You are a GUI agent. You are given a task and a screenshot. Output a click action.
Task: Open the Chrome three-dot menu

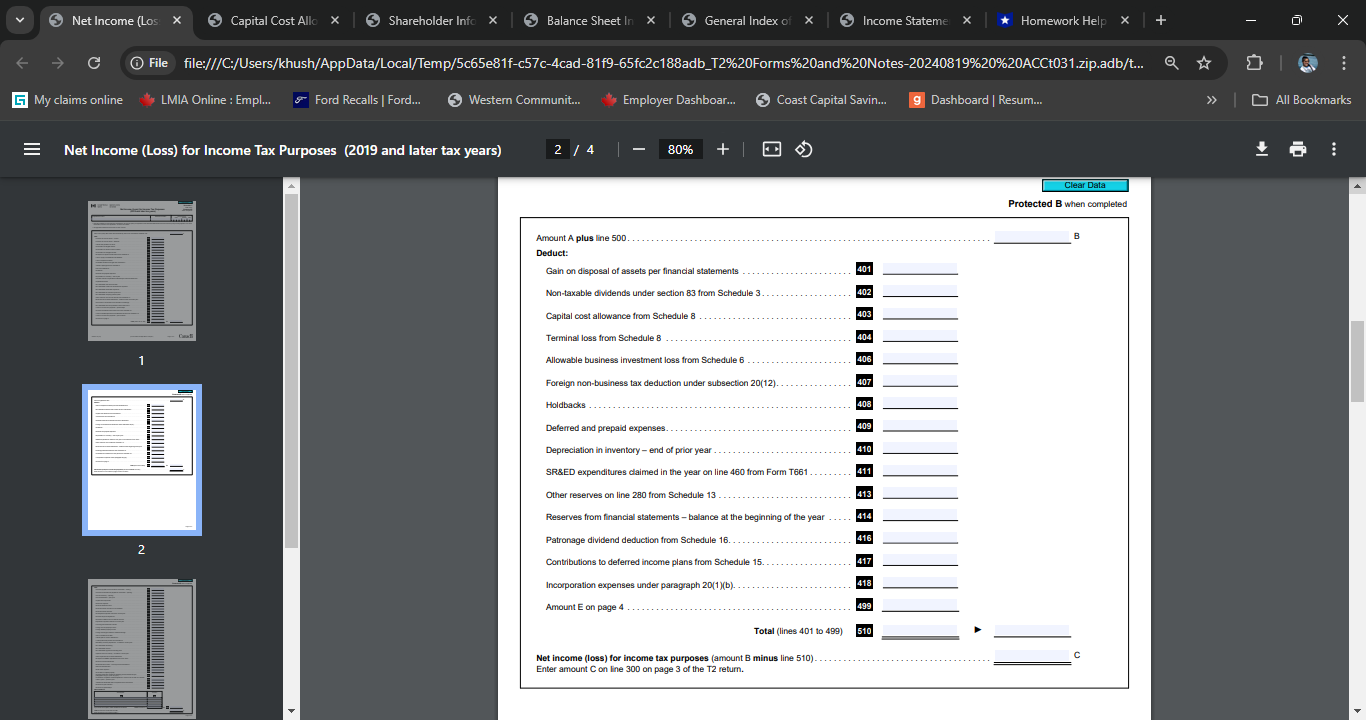click(x=1343, y=63)
